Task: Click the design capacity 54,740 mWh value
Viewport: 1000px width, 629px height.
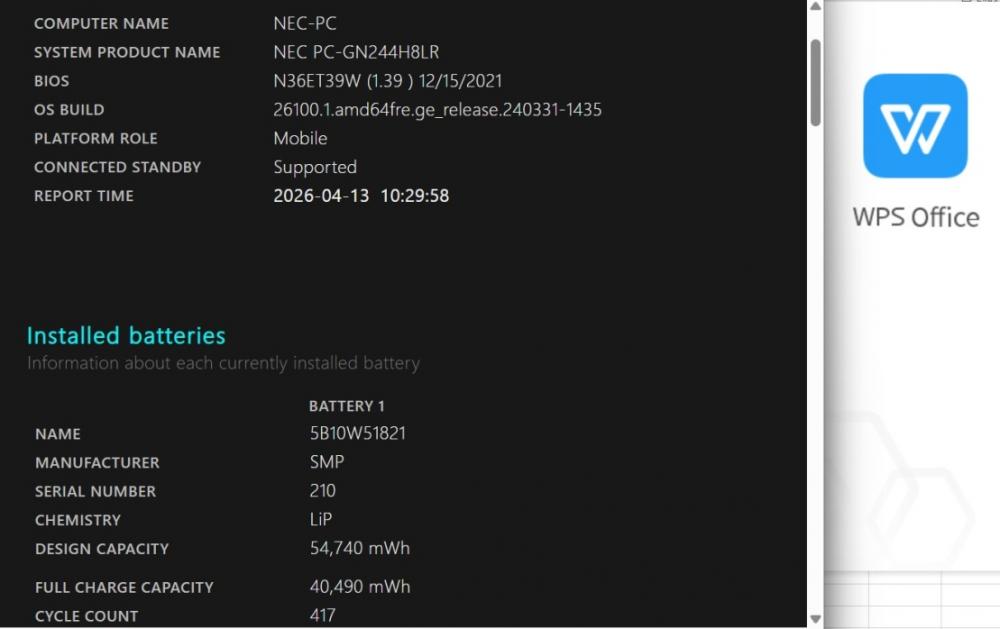Action: (359, 548)
